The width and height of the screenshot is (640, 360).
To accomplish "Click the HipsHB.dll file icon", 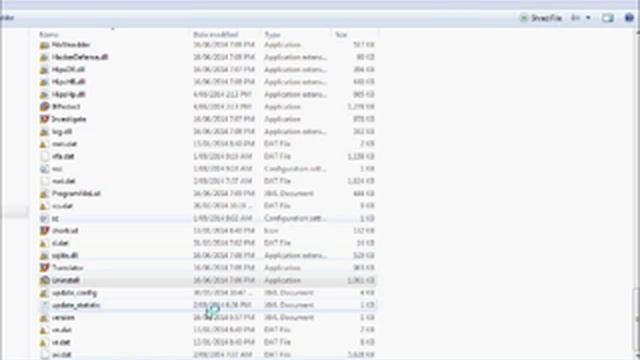I will click(x=44, y=82).
